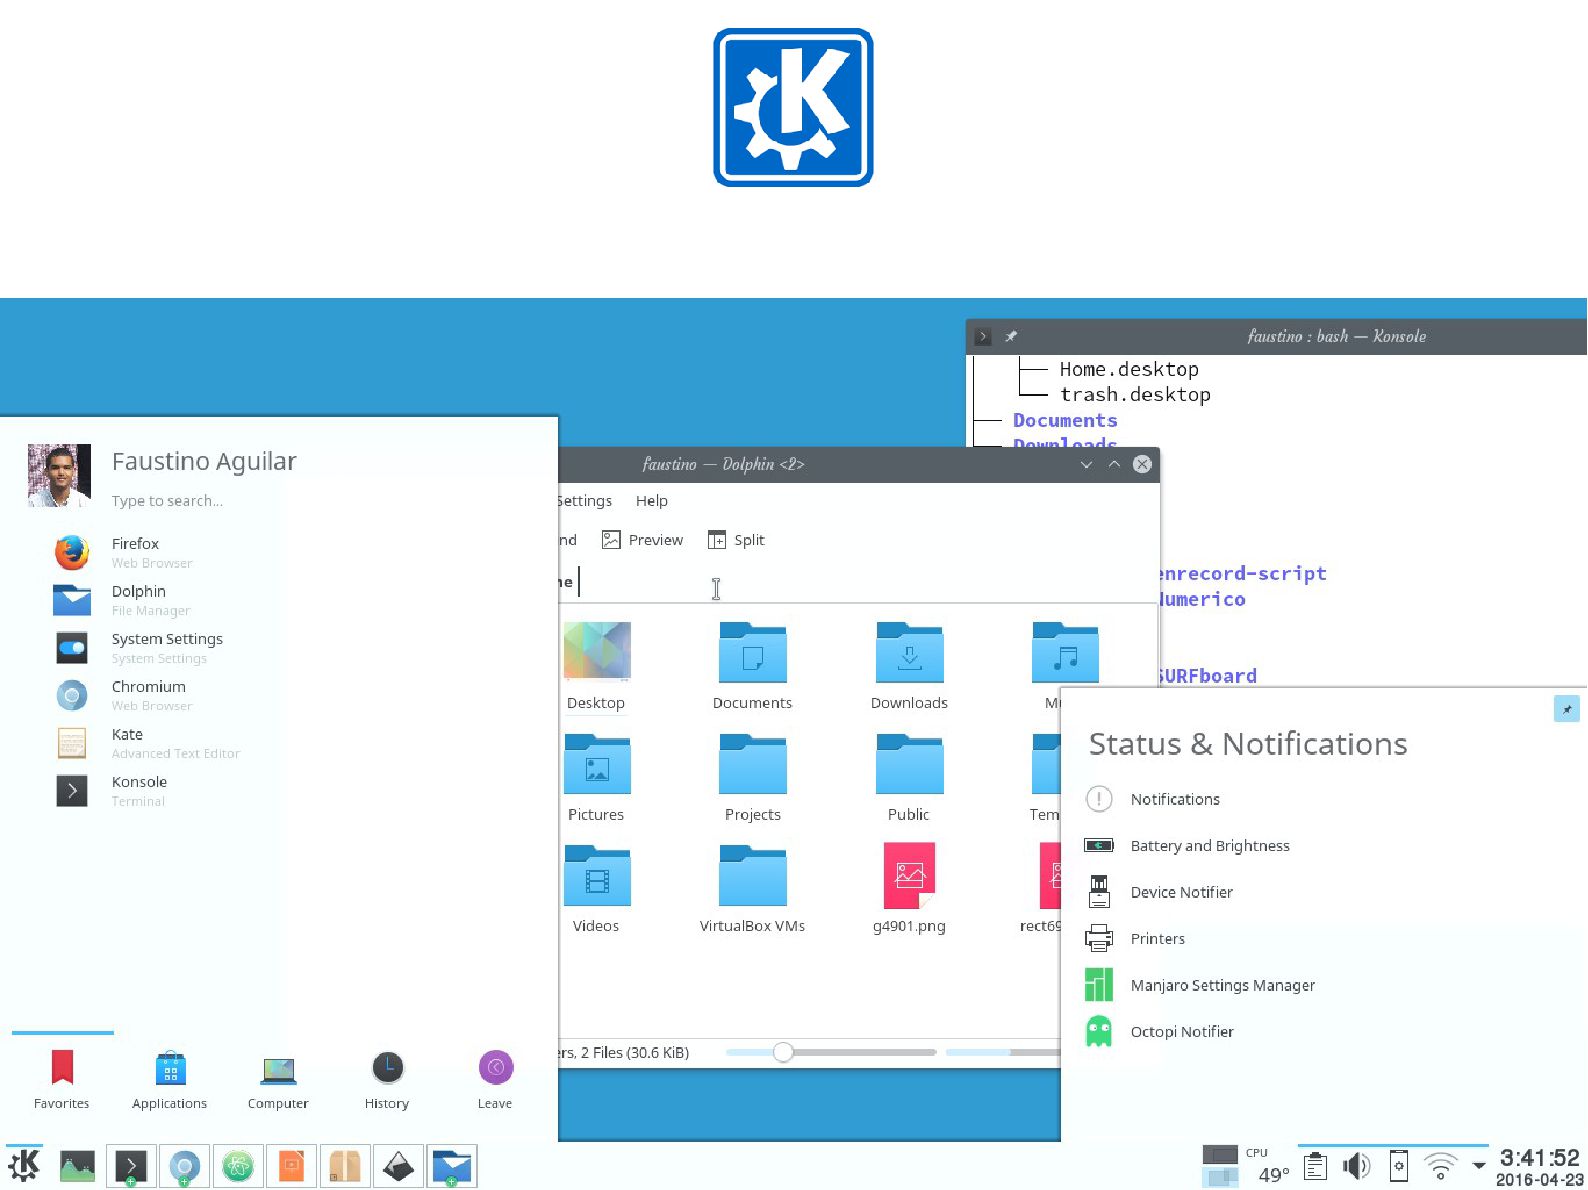
Task: Open the KDE application launcher button
Action: click(x=24, y=1165)
